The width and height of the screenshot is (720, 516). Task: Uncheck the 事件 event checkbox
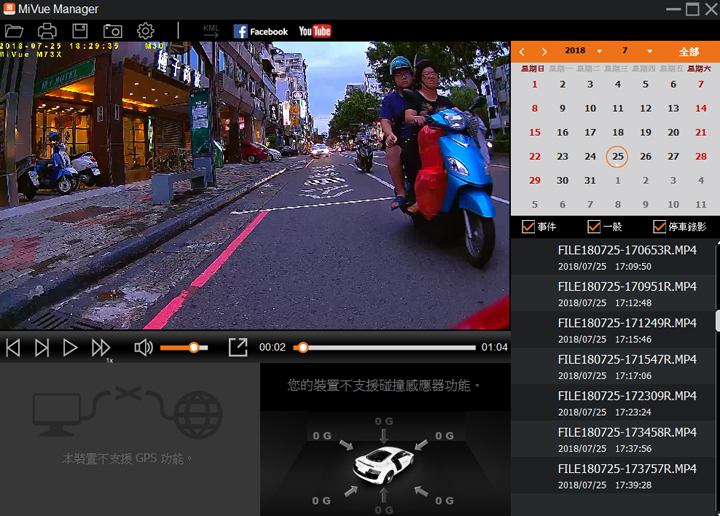[529, 227]
